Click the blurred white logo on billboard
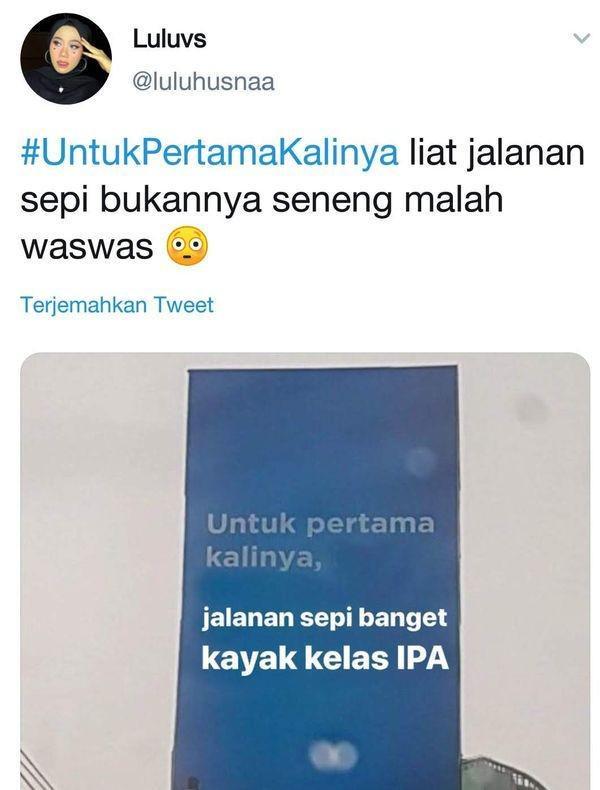 pos(334,756)
